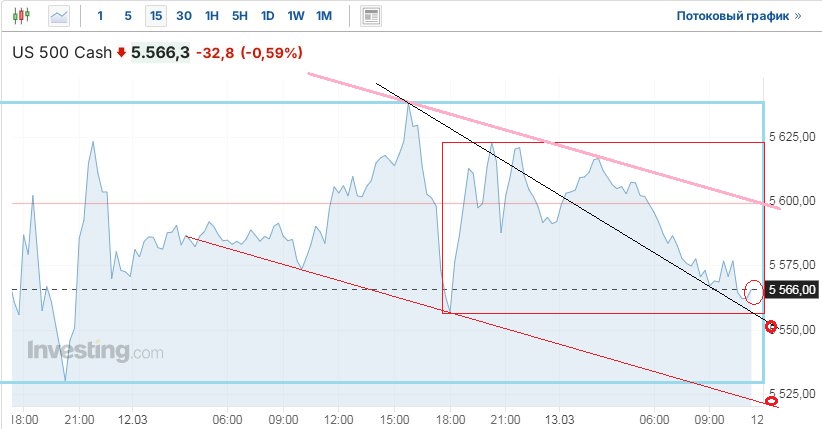Click the US 500 Cash title
This screenshot has height=429, width=822.
click(62, 52)
